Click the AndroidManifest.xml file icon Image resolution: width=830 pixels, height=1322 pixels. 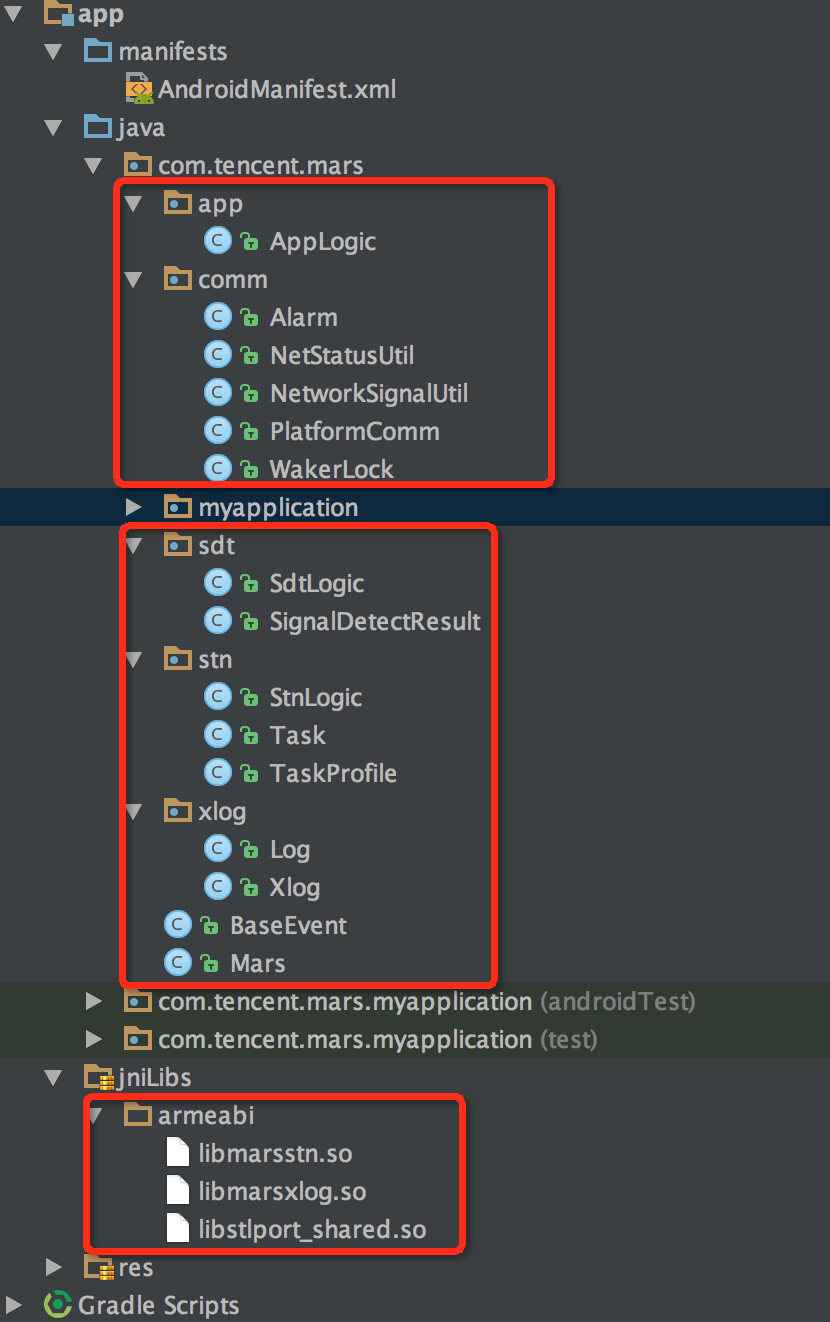pos(139,90)
